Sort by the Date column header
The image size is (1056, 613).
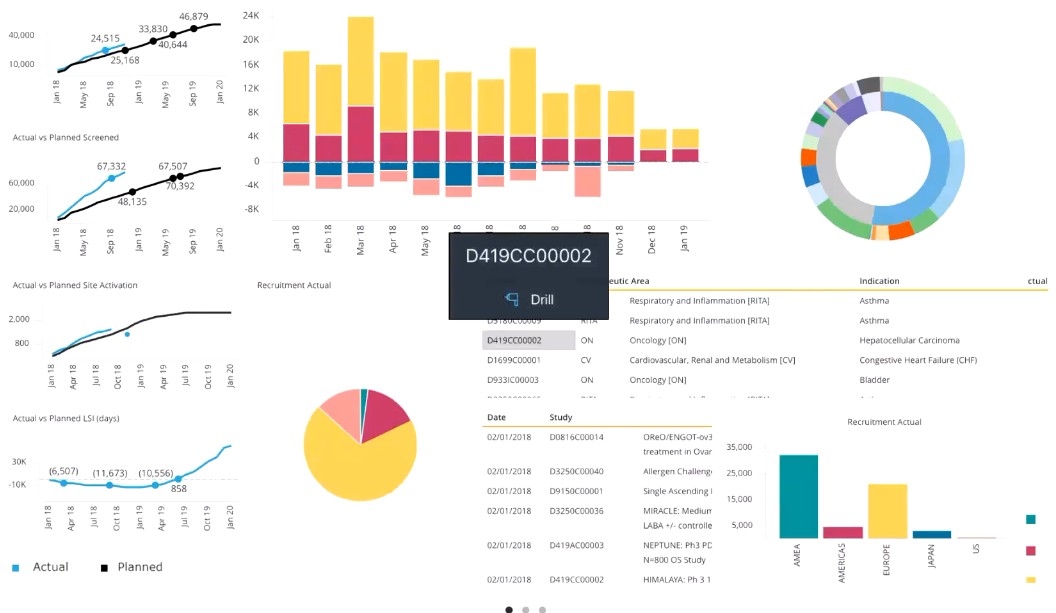point(497,417)
